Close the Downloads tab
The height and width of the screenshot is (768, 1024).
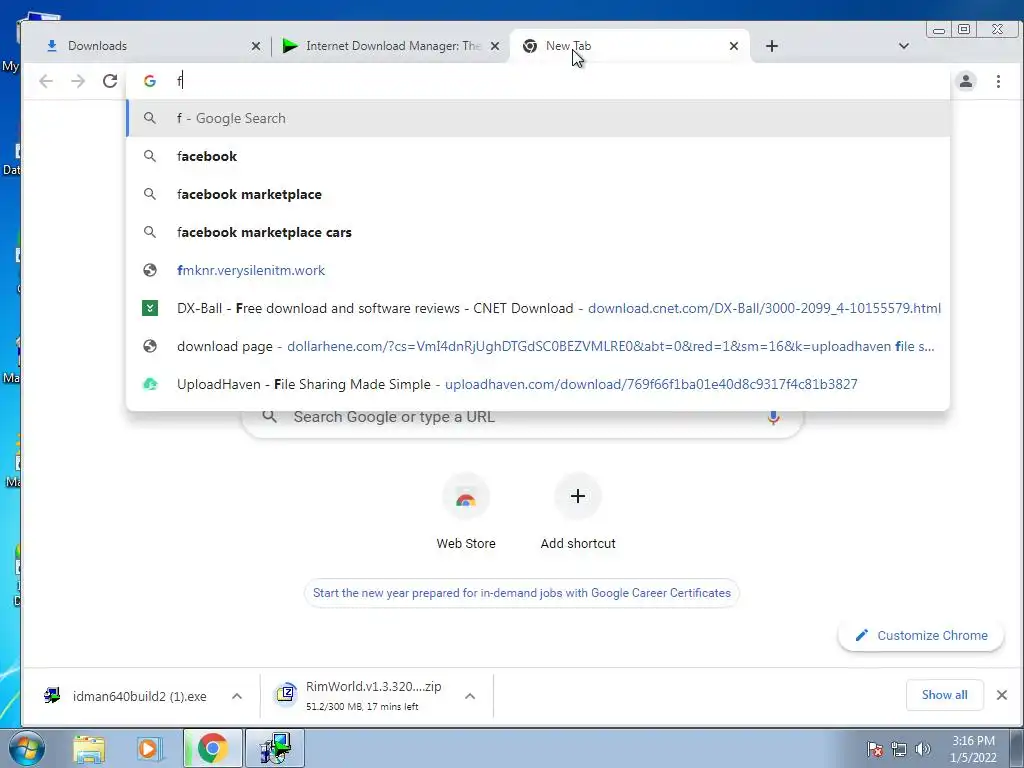[x=256, y=46]
